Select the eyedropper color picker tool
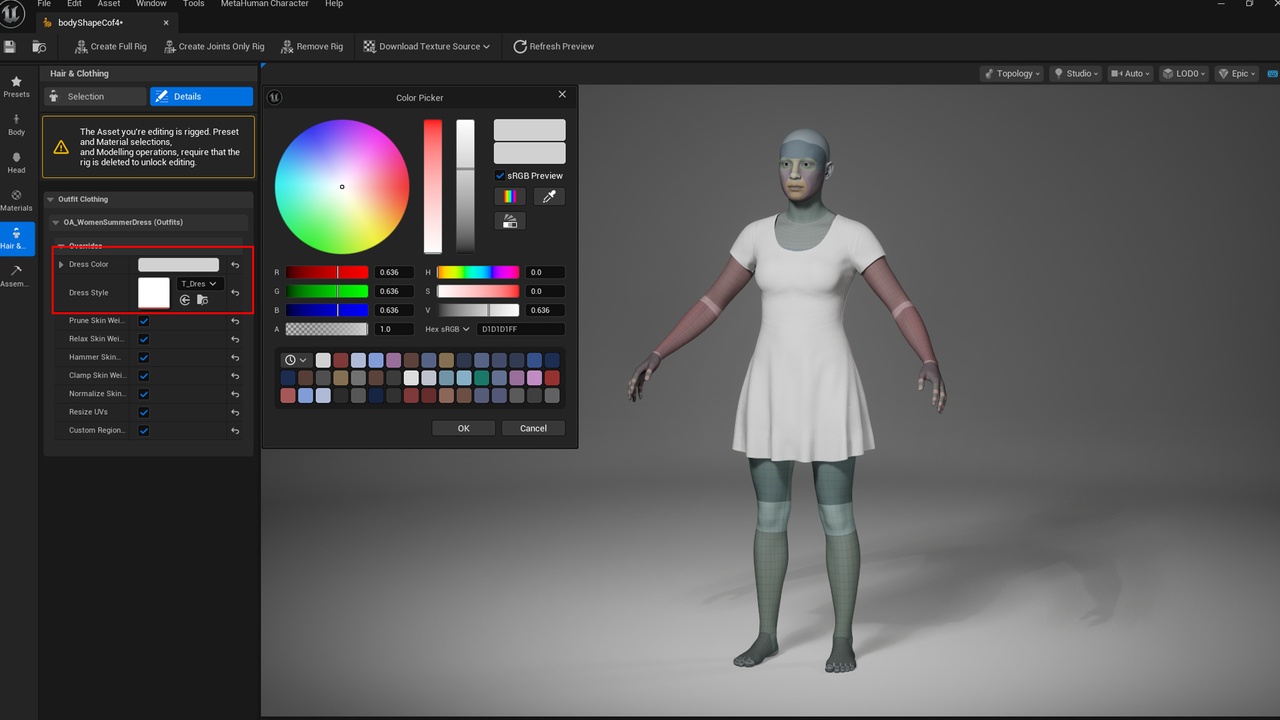The image size is (1280, 720). pos(549,197)
